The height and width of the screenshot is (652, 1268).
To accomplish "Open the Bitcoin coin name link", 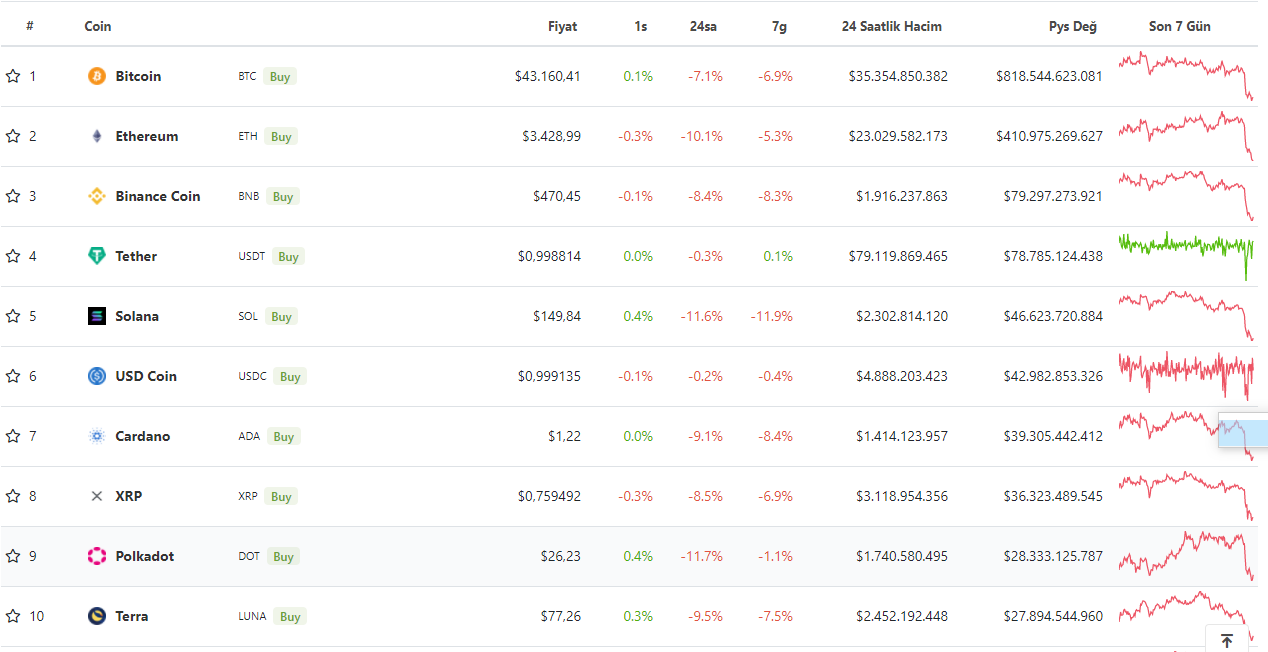I will [138, 76].
